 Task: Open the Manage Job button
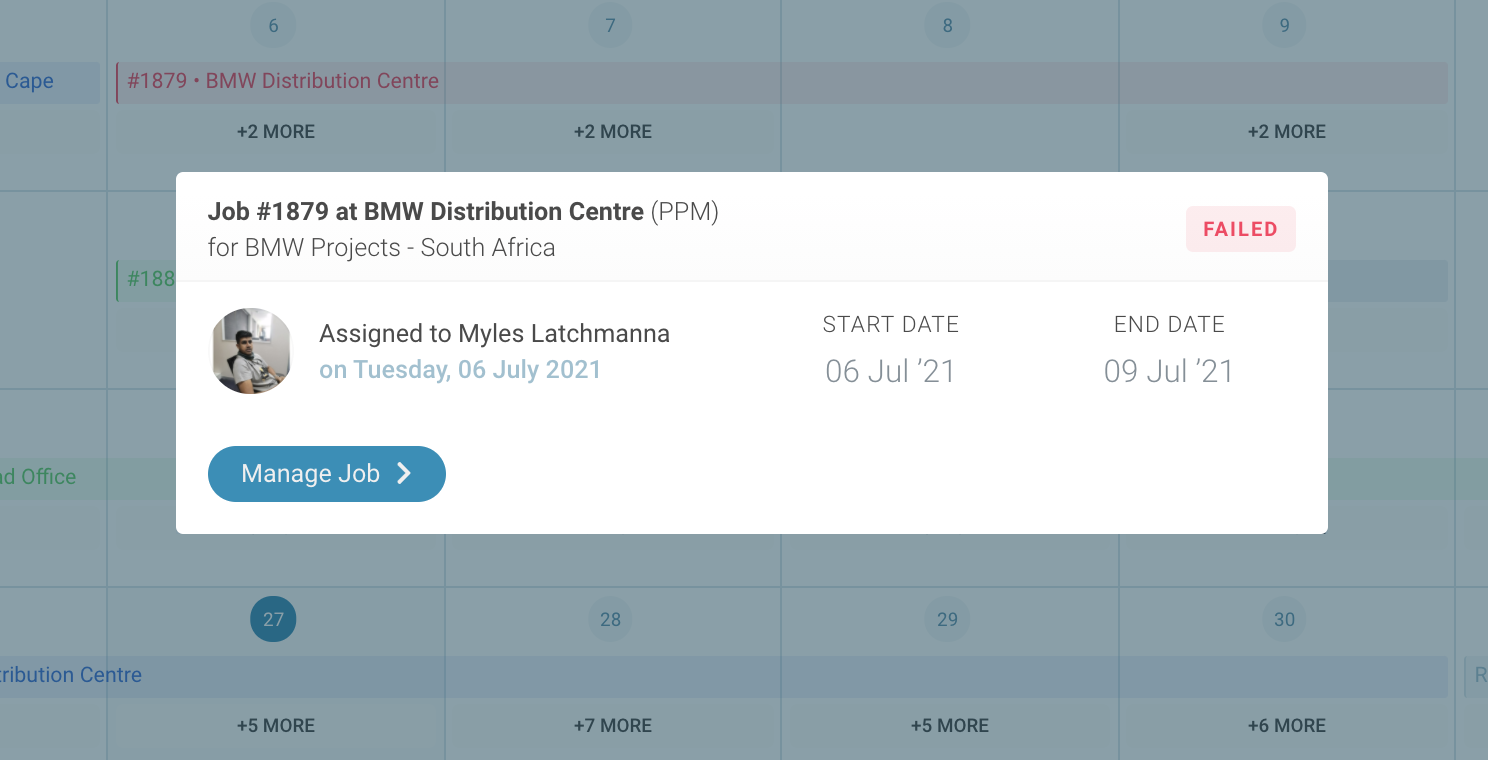326,474
